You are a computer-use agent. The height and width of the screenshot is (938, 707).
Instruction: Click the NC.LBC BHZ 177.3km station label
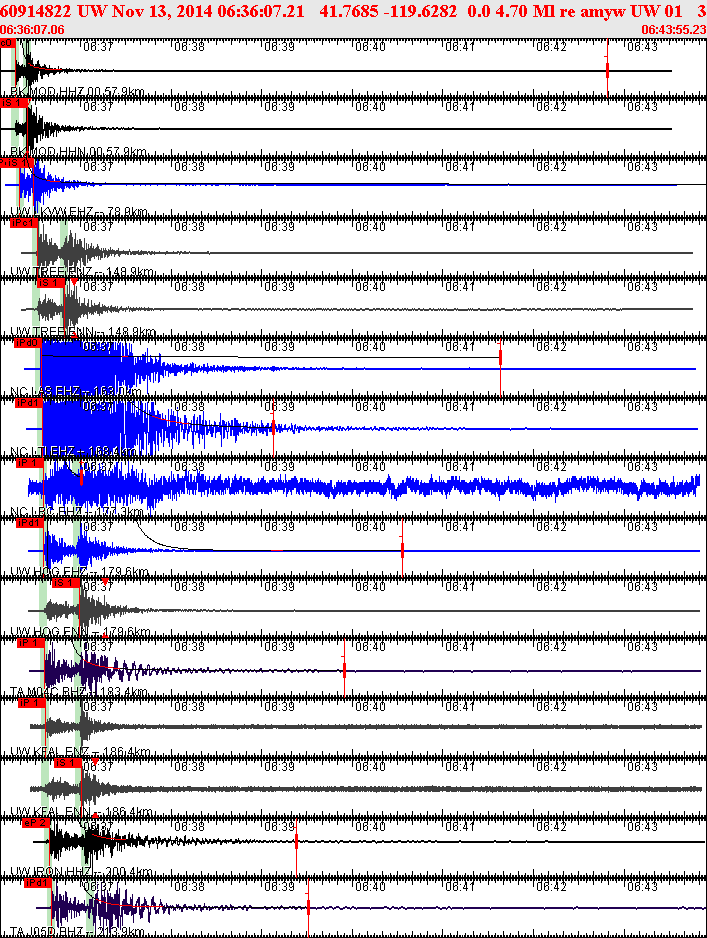pyautogui.click(x=77, y=511)
